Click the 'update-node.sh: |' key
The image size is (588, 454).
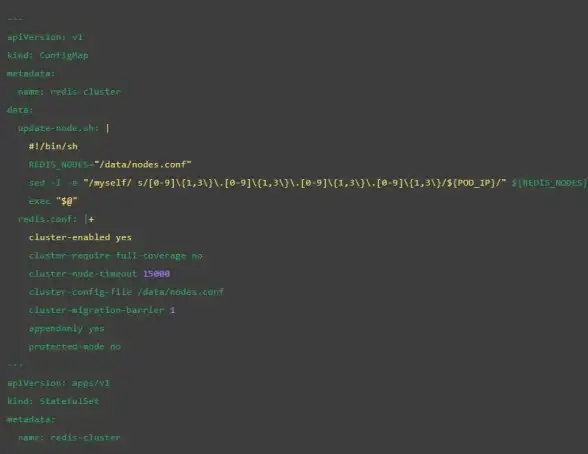click(64, 128)
